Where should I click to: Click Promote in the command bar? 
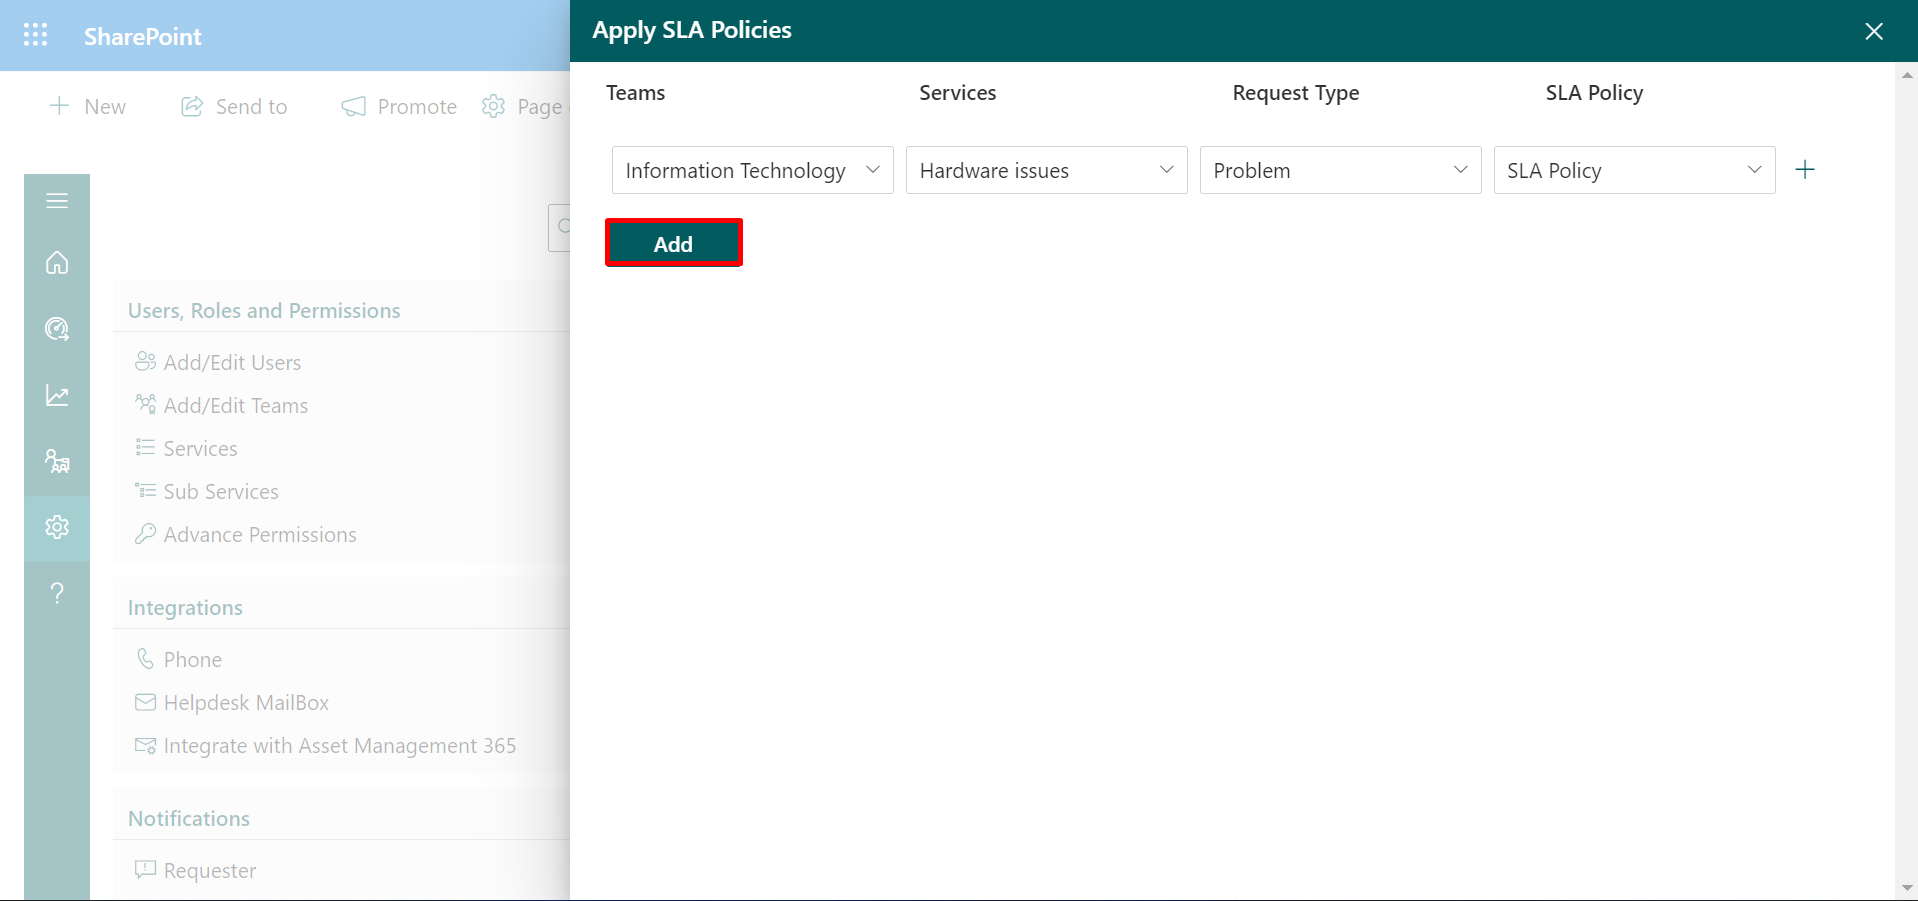[x=399, y=106]
